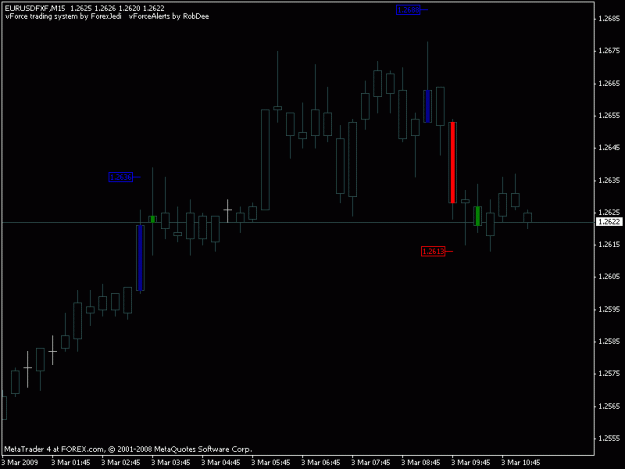Click the 3 Mar 07:45 time label

click(x=371, y=462)
